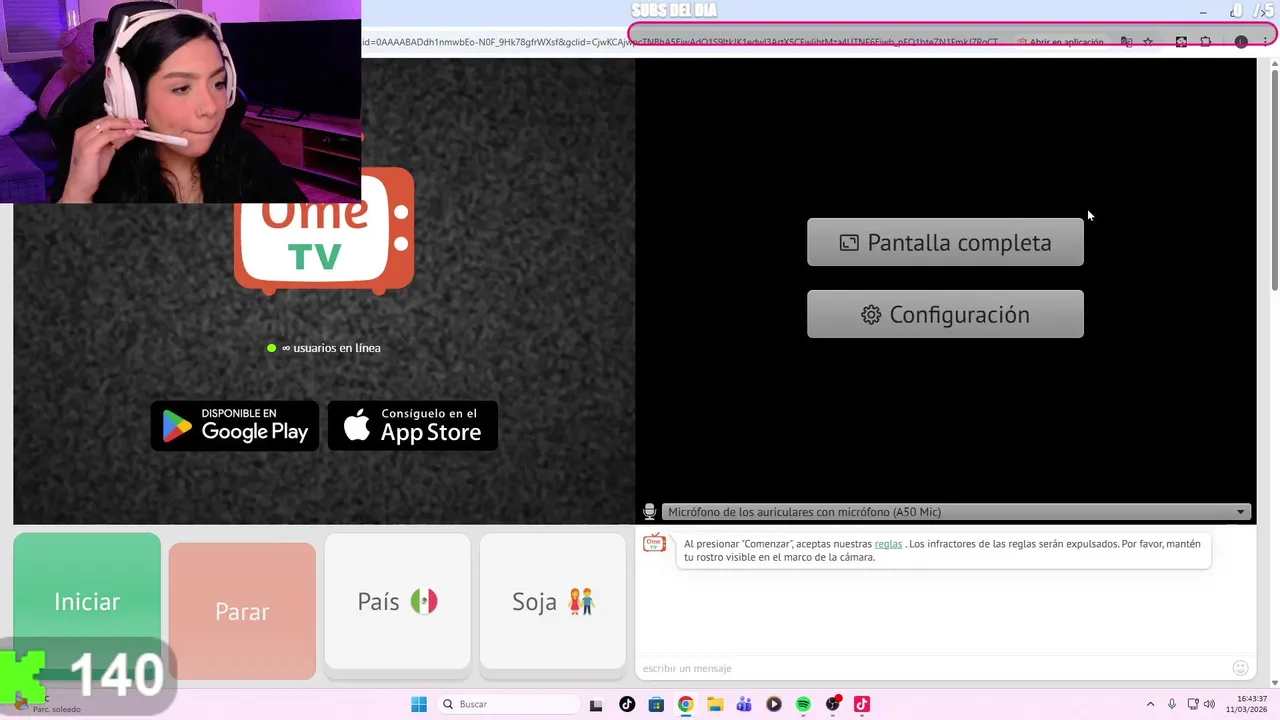Screen dimensions: 1280x720
Task: Click the Iniciar button to start chatting
Action: pyautogui.click(x=87, y=600)
